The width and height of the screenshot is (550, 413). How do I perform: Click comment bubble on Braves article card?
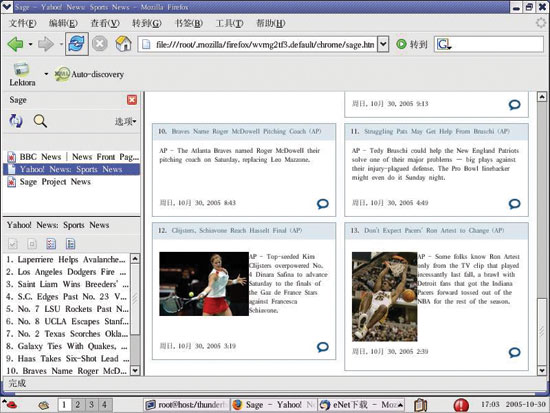(323, 204)
